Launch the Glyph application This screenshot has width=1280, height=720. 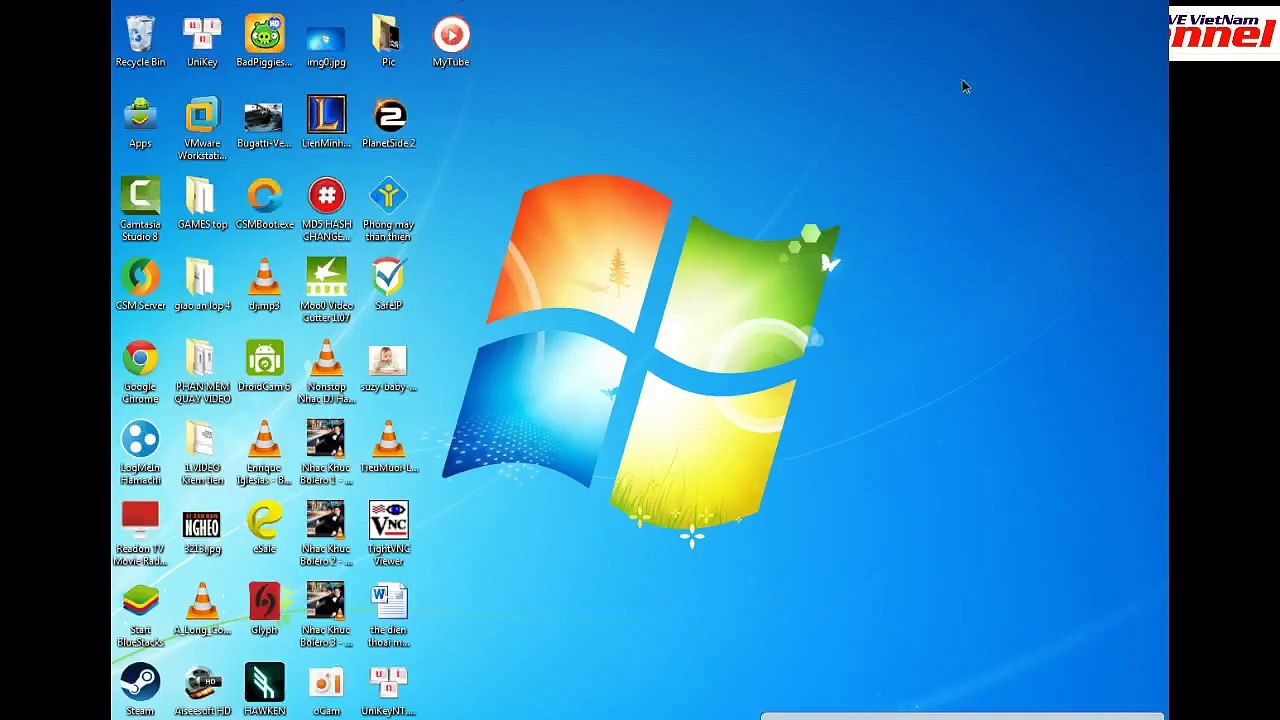pos(264,608)
